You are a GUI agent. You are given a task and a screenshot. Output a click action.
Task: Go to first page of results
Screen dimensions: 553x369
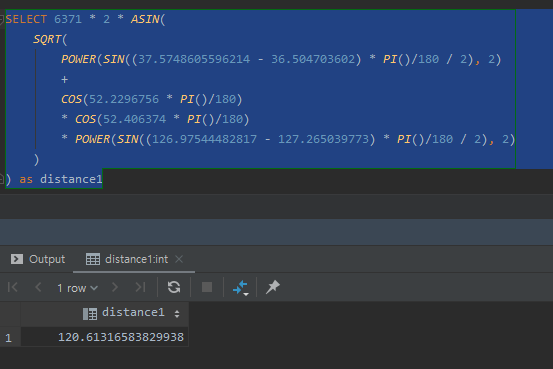click(13, 287)
